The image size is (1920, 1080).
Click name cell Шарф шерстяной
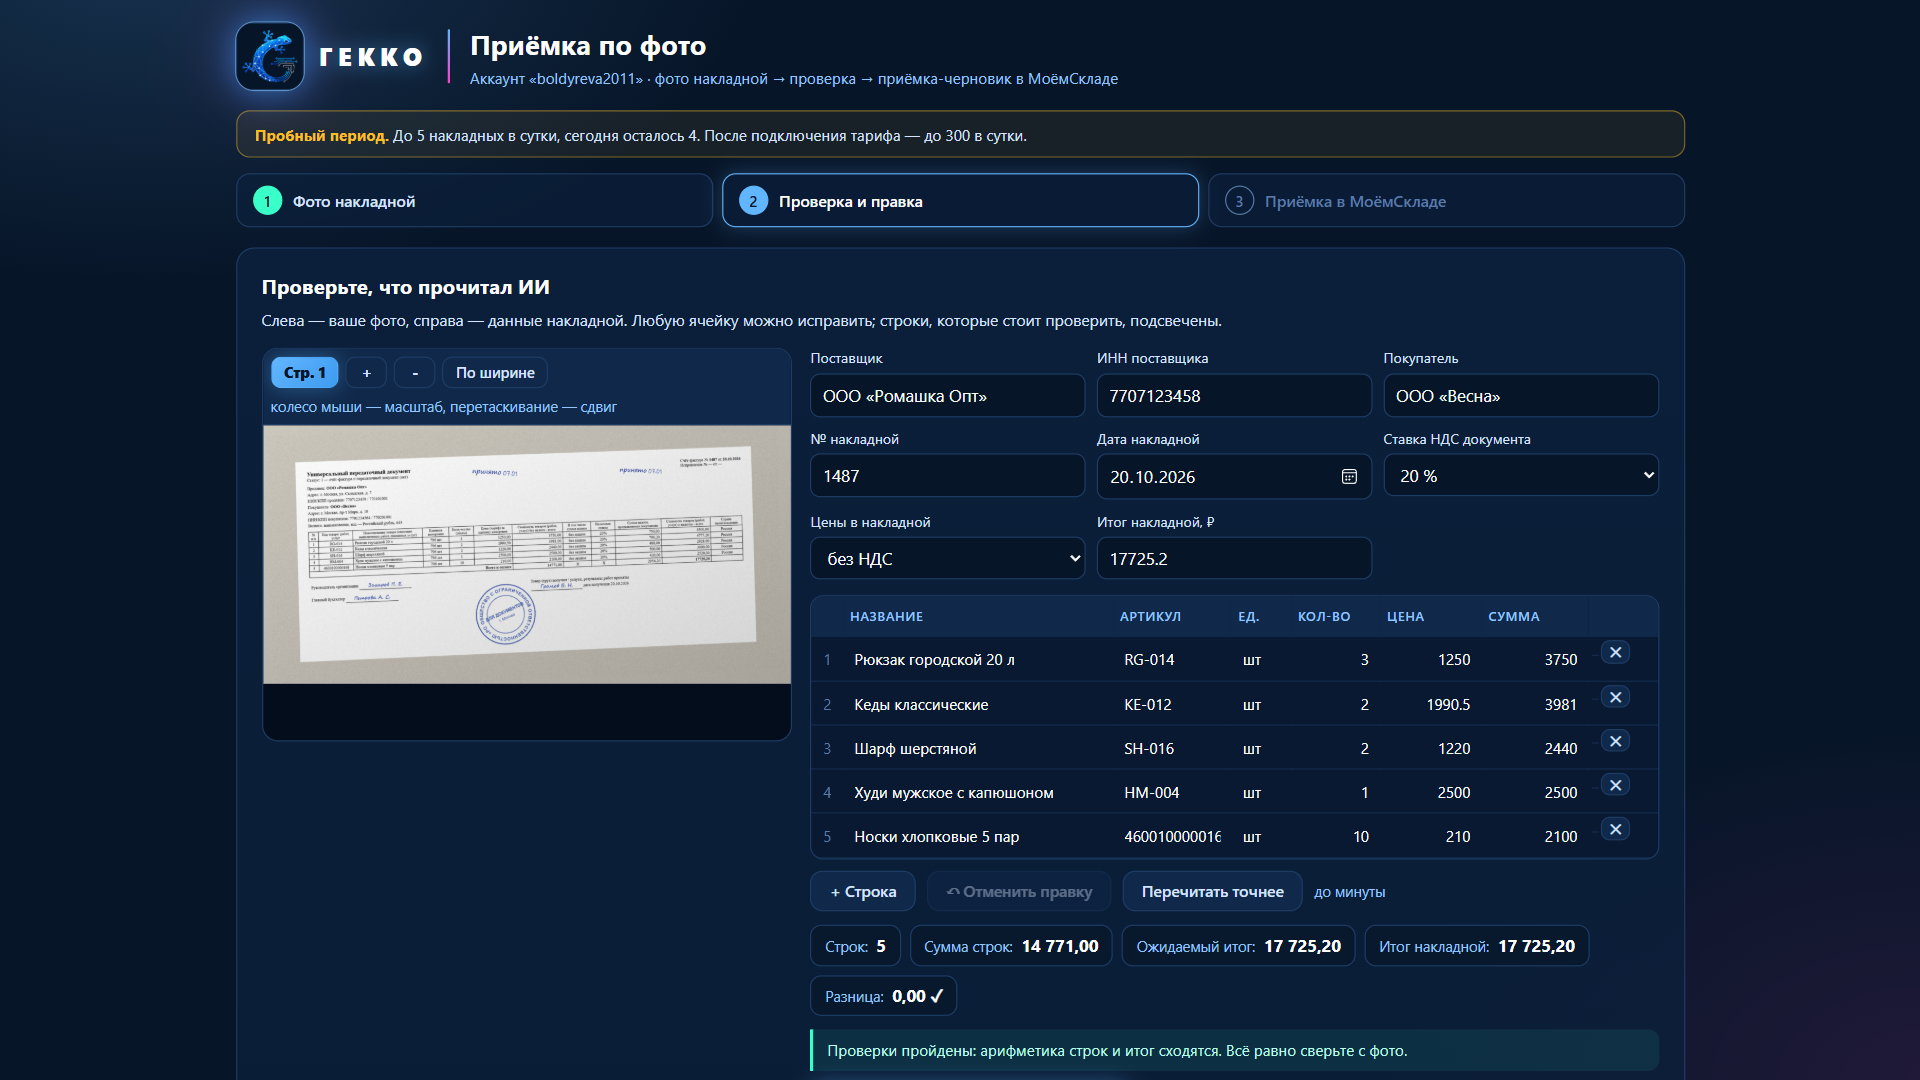coord(915,749)
